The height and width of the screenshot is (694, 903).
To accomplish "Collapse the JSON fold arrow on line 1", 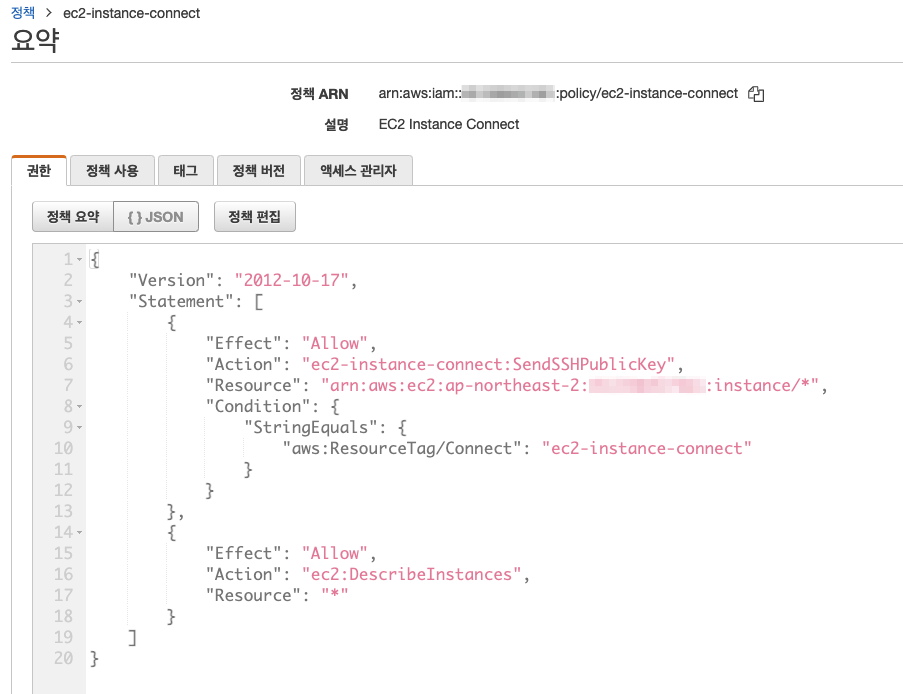I will point(79,260).
